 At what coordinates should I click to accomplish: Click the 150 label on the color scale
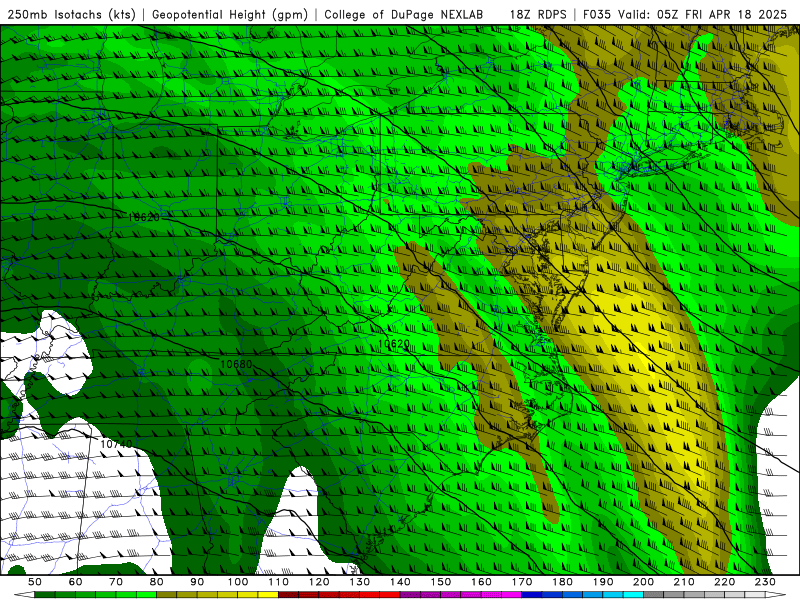(x=441, y=582)
